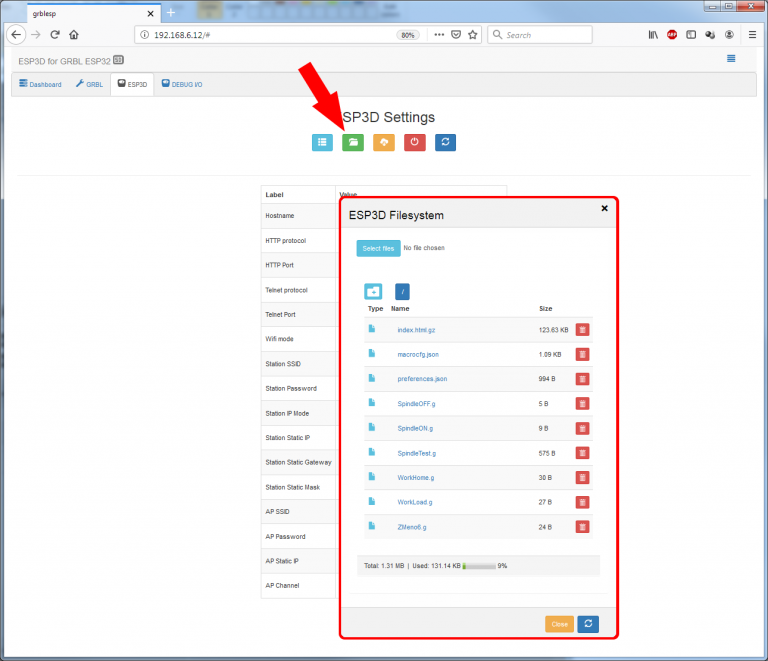Open WorkHome.g file link
Screen dimensions: 768x661
[416, 478]
